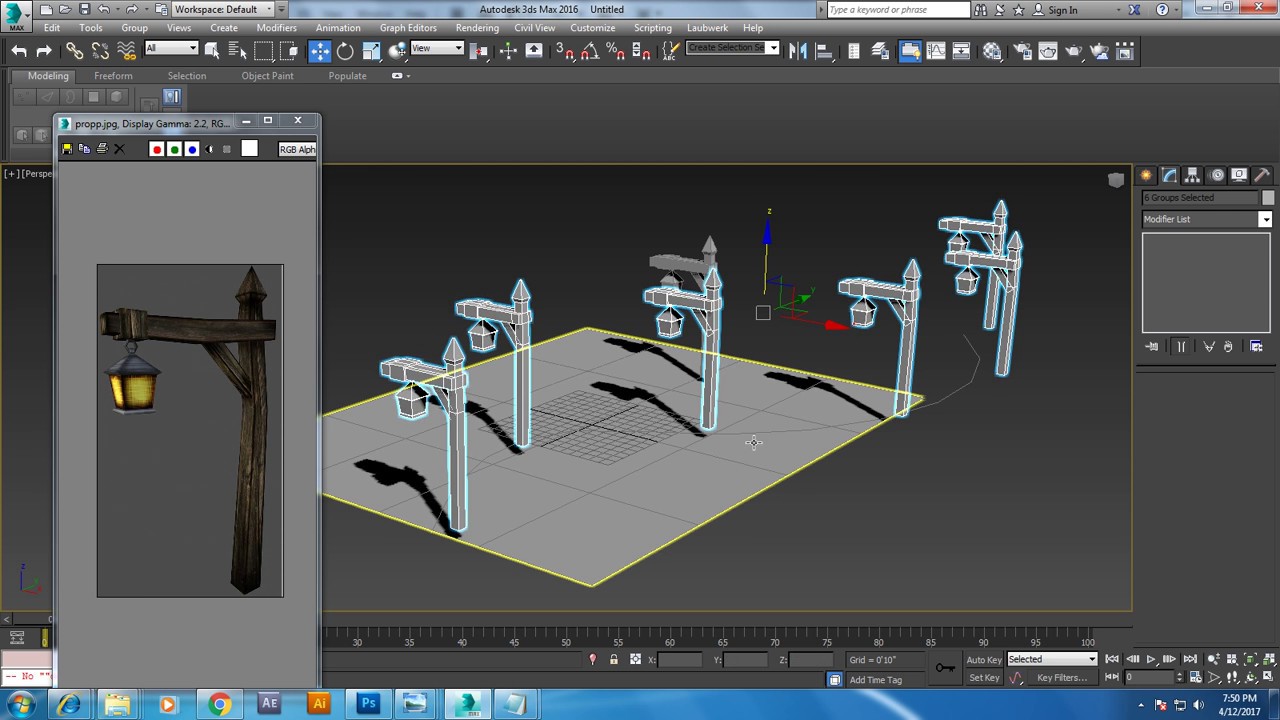Select the Move transform tool
This screenshot has height=720, width=1280.
click(320, 51)
